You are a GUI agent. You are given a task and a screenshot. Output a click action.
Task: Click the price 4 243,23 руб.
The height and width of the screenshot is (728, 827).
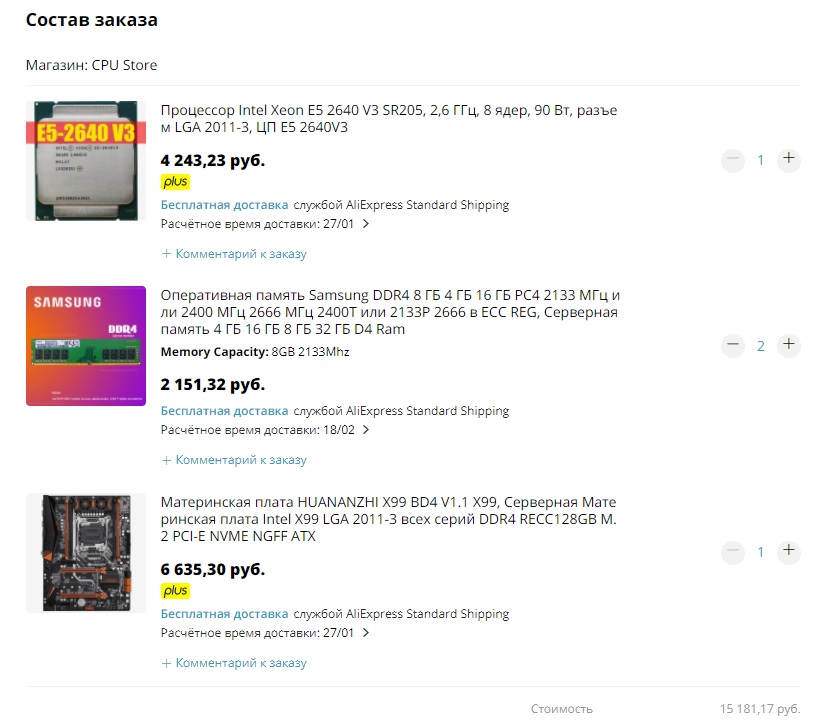pos(213,160)
